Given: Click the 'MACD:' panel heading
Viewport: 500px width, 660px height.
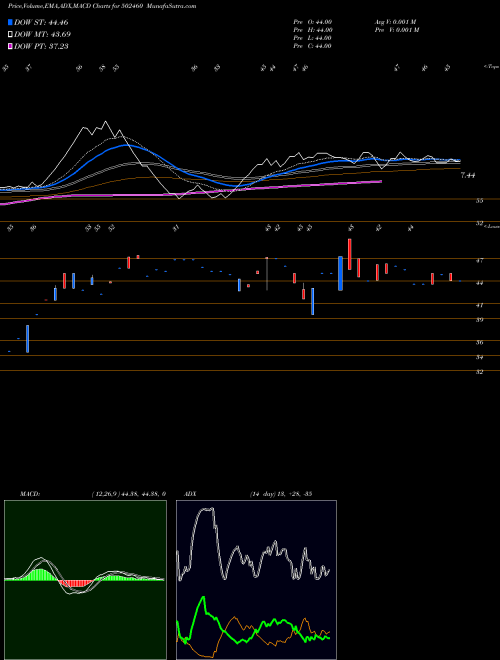Looking at the screenshot, I should coord(30,494).
